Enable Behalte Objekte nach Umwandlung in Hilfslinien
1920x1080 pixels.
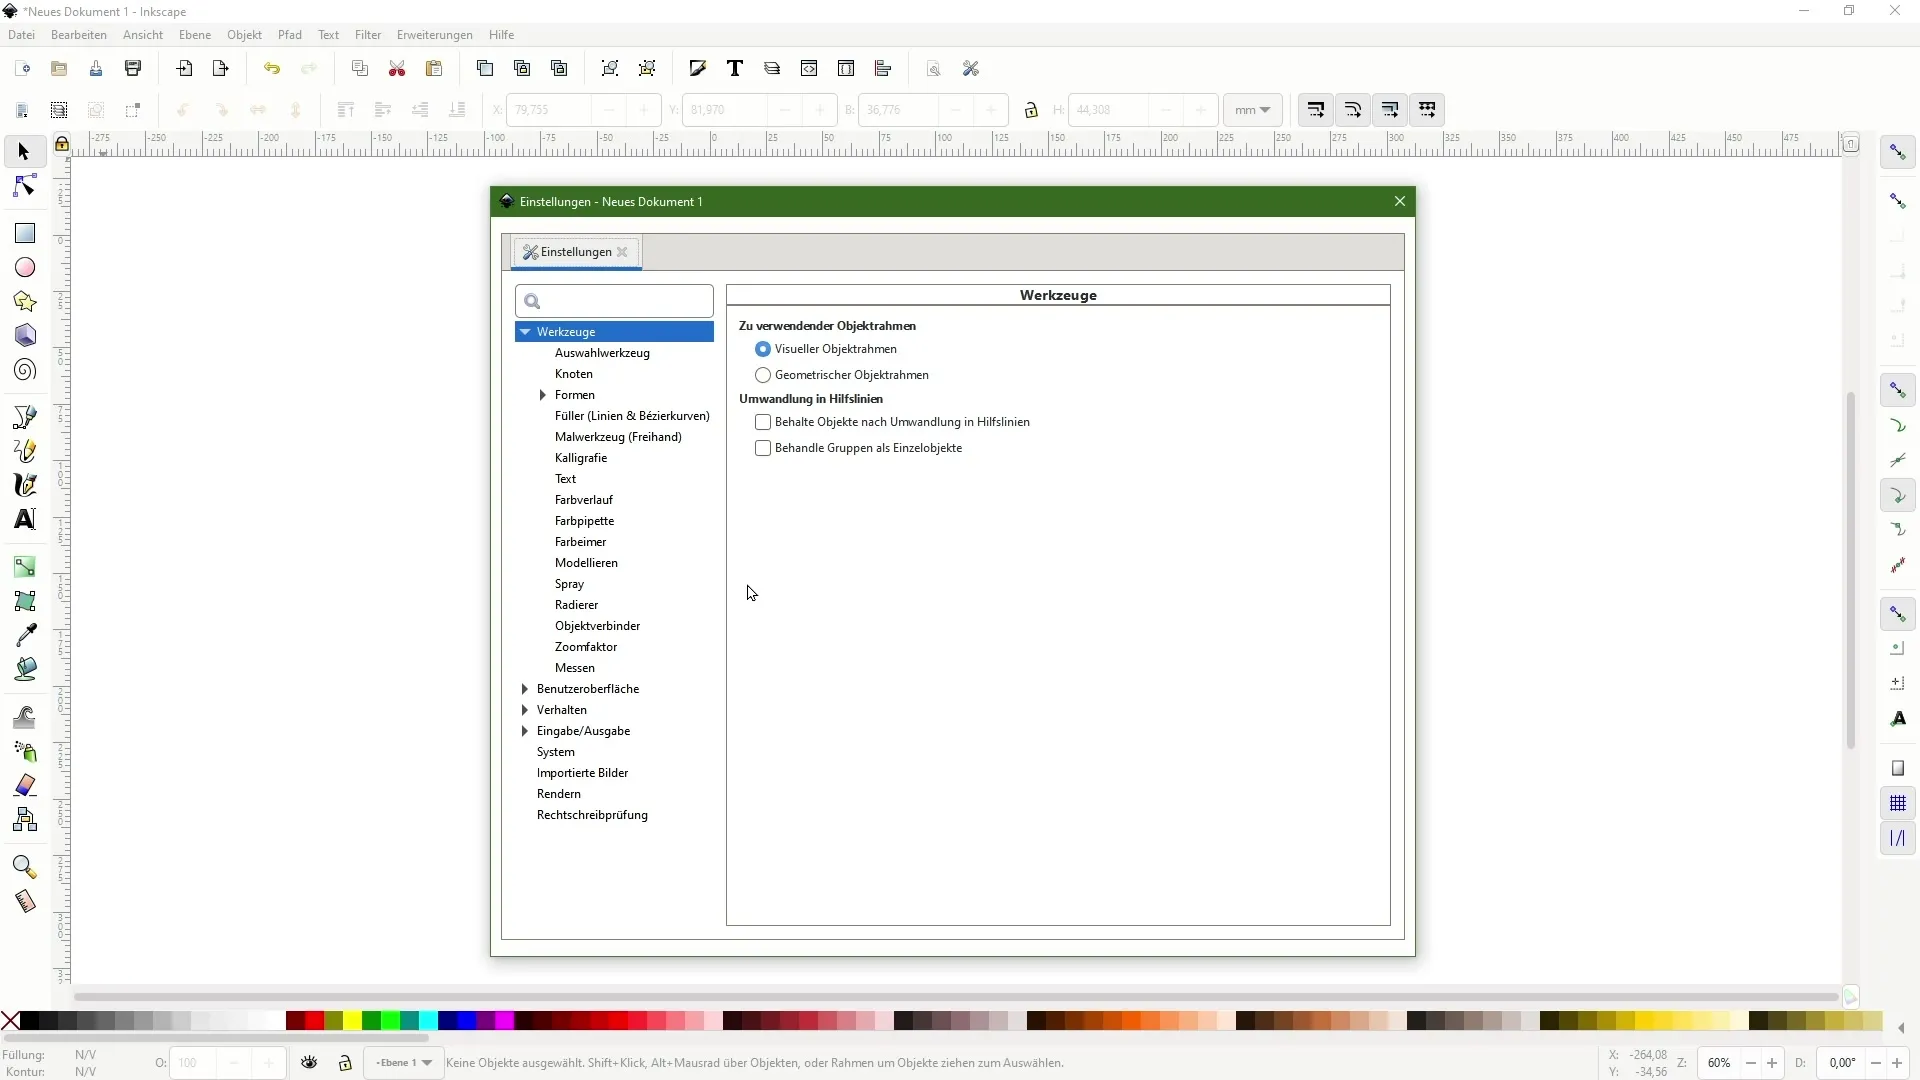pos(763,422)
